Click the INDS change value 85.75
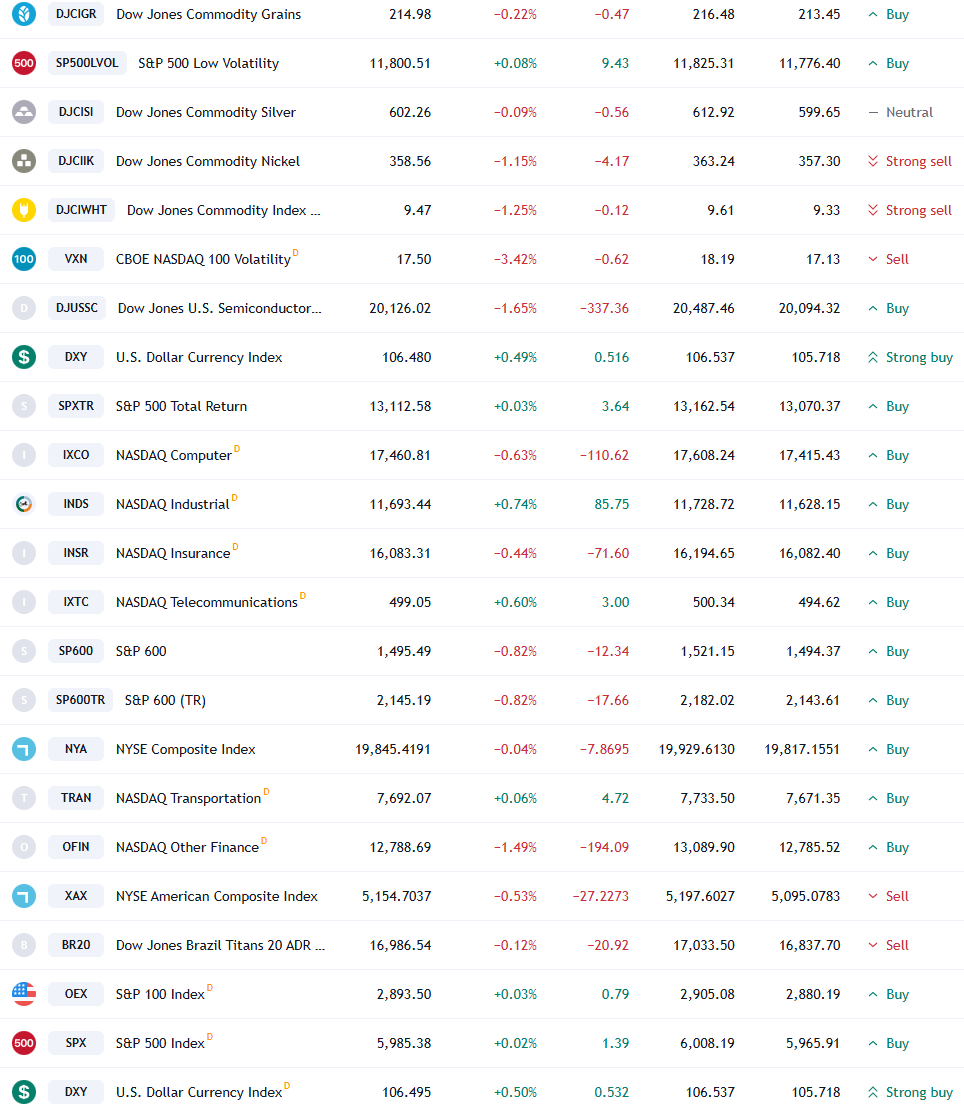Image resolution: width=964 pixels, height=1105 pixels. pyautogui.click(x=612, y=504)
